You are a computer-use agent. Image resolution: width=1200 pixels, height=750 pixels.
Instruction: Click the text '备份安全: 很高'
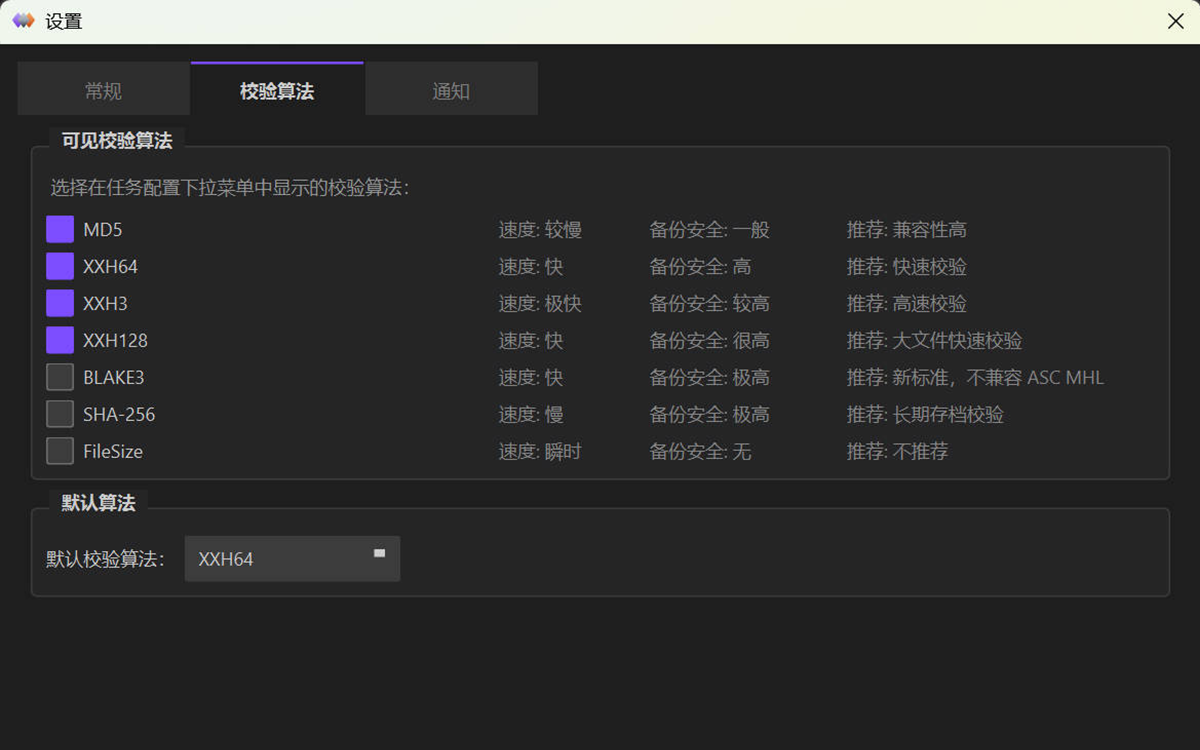click(x=710, y=341)
